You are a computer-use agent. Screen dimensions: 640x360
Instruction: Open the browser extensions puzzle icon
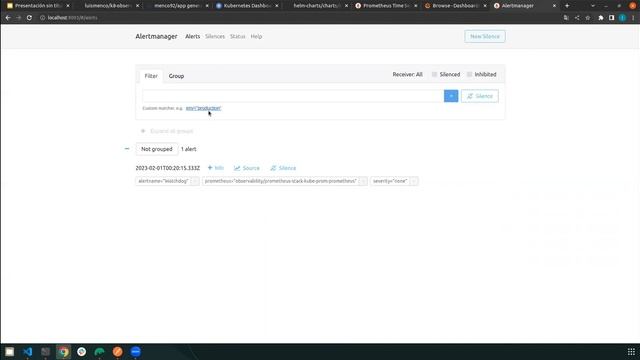600,18
